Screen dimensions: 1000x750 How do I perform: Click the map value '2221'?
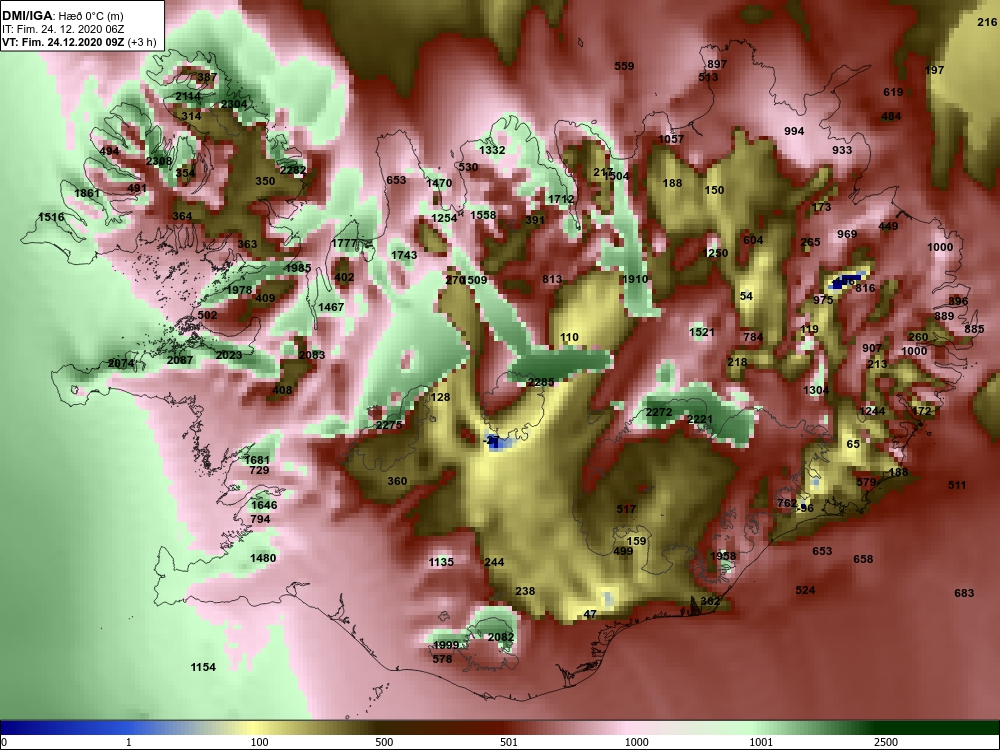point(700,419)
